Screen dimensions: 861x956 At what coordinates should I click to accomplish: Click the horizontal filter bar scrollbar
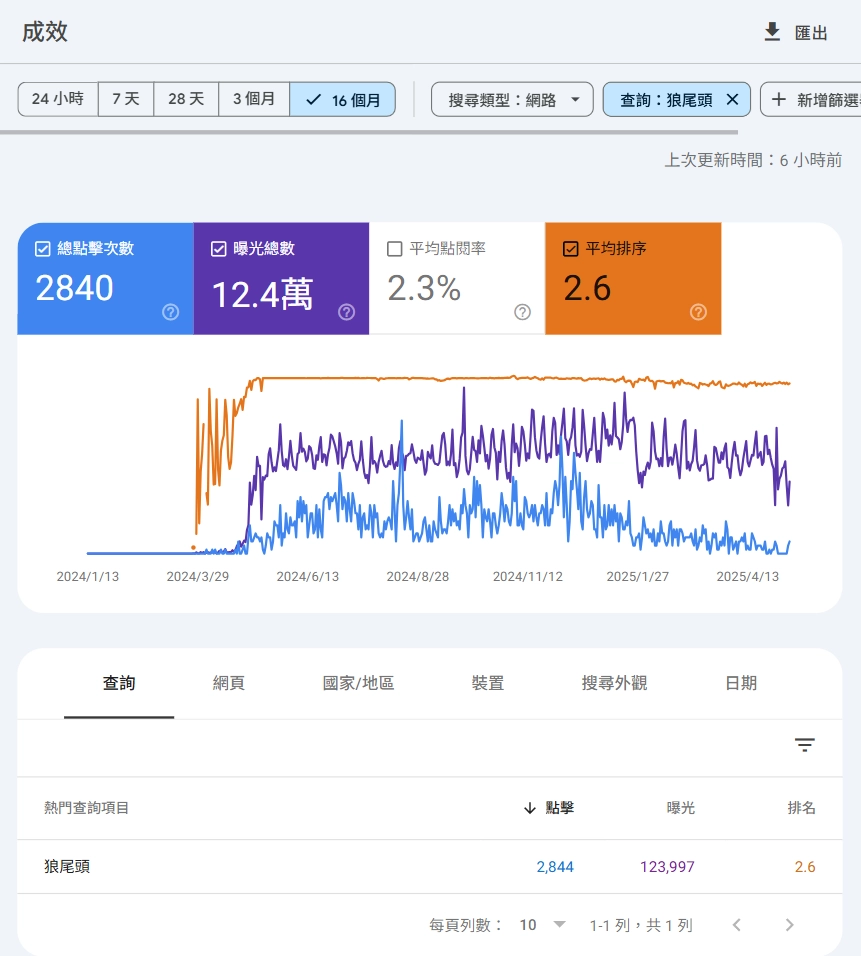pyautogui.click(x=369, y=132)
